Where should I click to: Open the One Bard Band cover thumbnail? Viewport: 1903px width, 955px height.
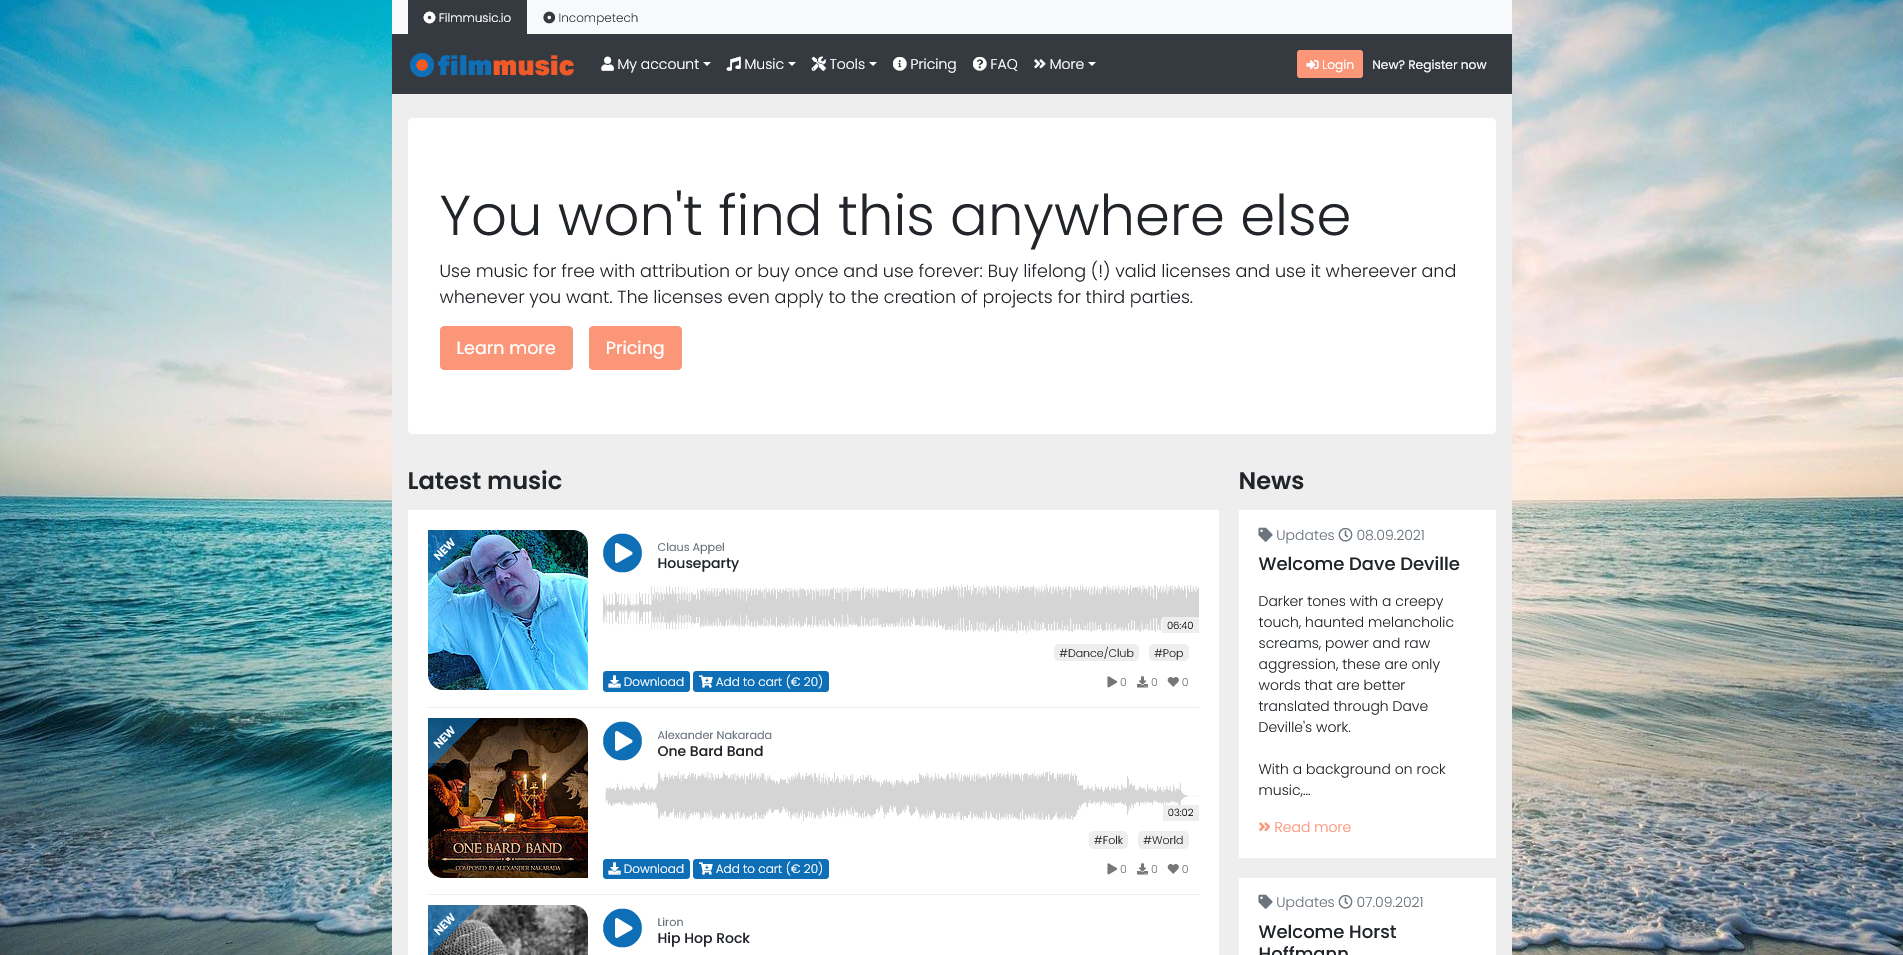pos(508,798)
